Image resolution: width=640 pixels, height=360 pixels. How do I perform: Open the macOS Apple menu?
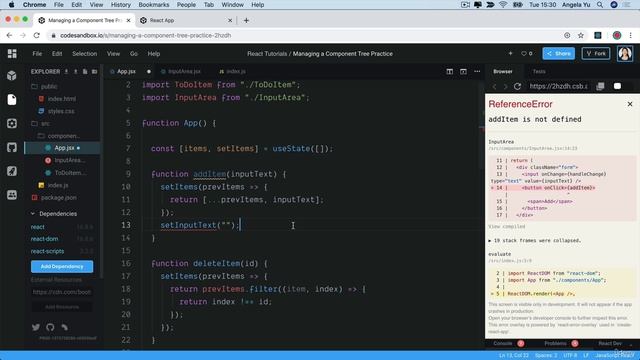click(11, 5)
